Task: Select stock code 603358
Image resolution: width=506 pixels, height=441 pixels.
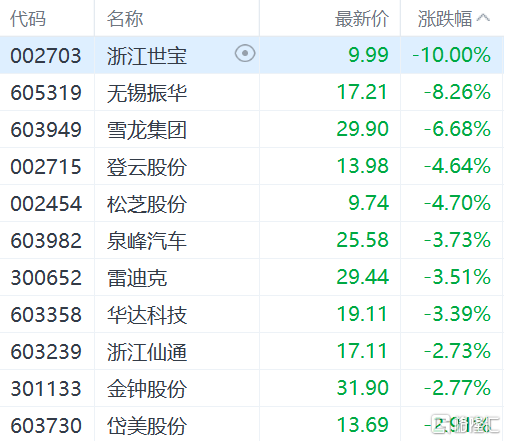Action: pos(46,314)
